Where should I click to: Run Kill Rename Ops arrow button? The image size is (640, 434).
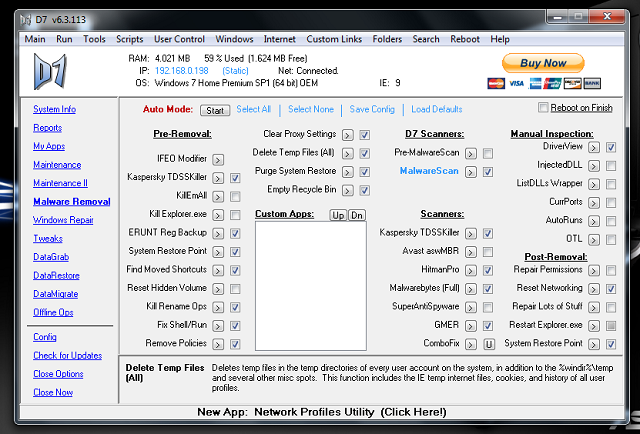click(x=218, y=307)
